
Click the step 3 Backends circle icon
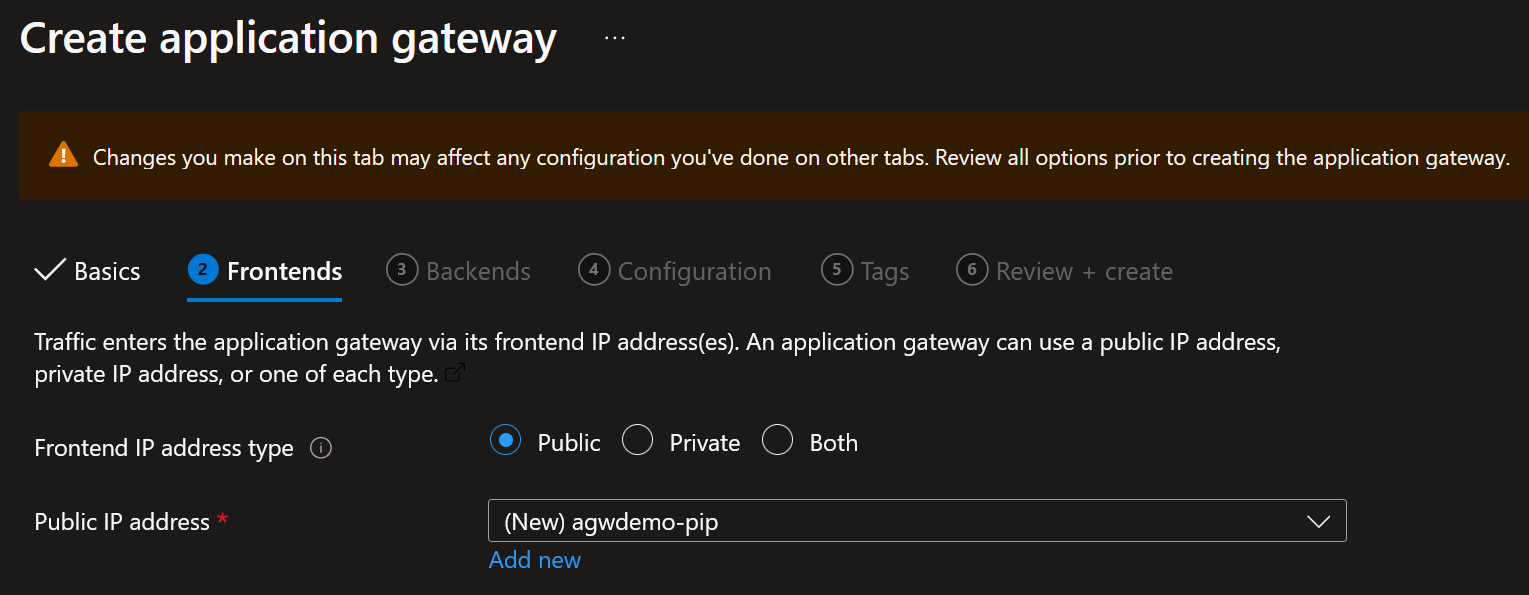pos(401,270)
